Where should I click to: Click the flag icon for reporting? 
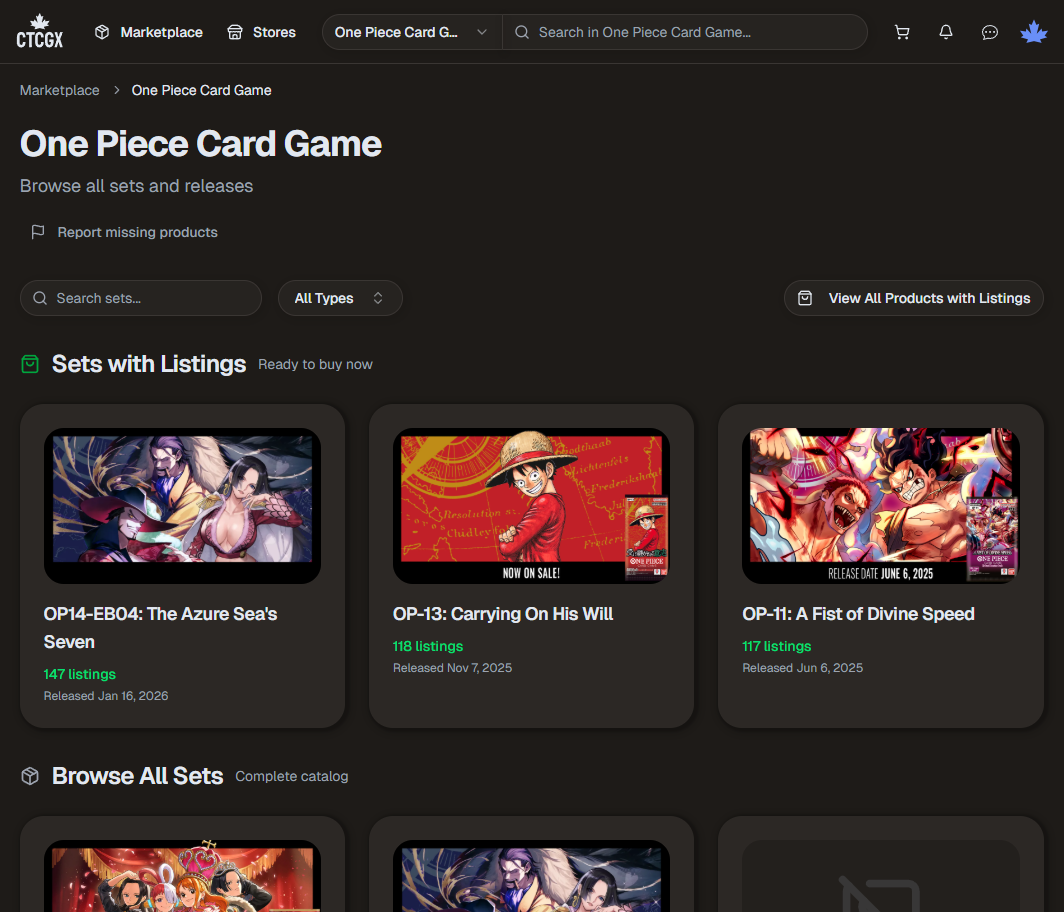pyautogui.click(x=38, y=232)
